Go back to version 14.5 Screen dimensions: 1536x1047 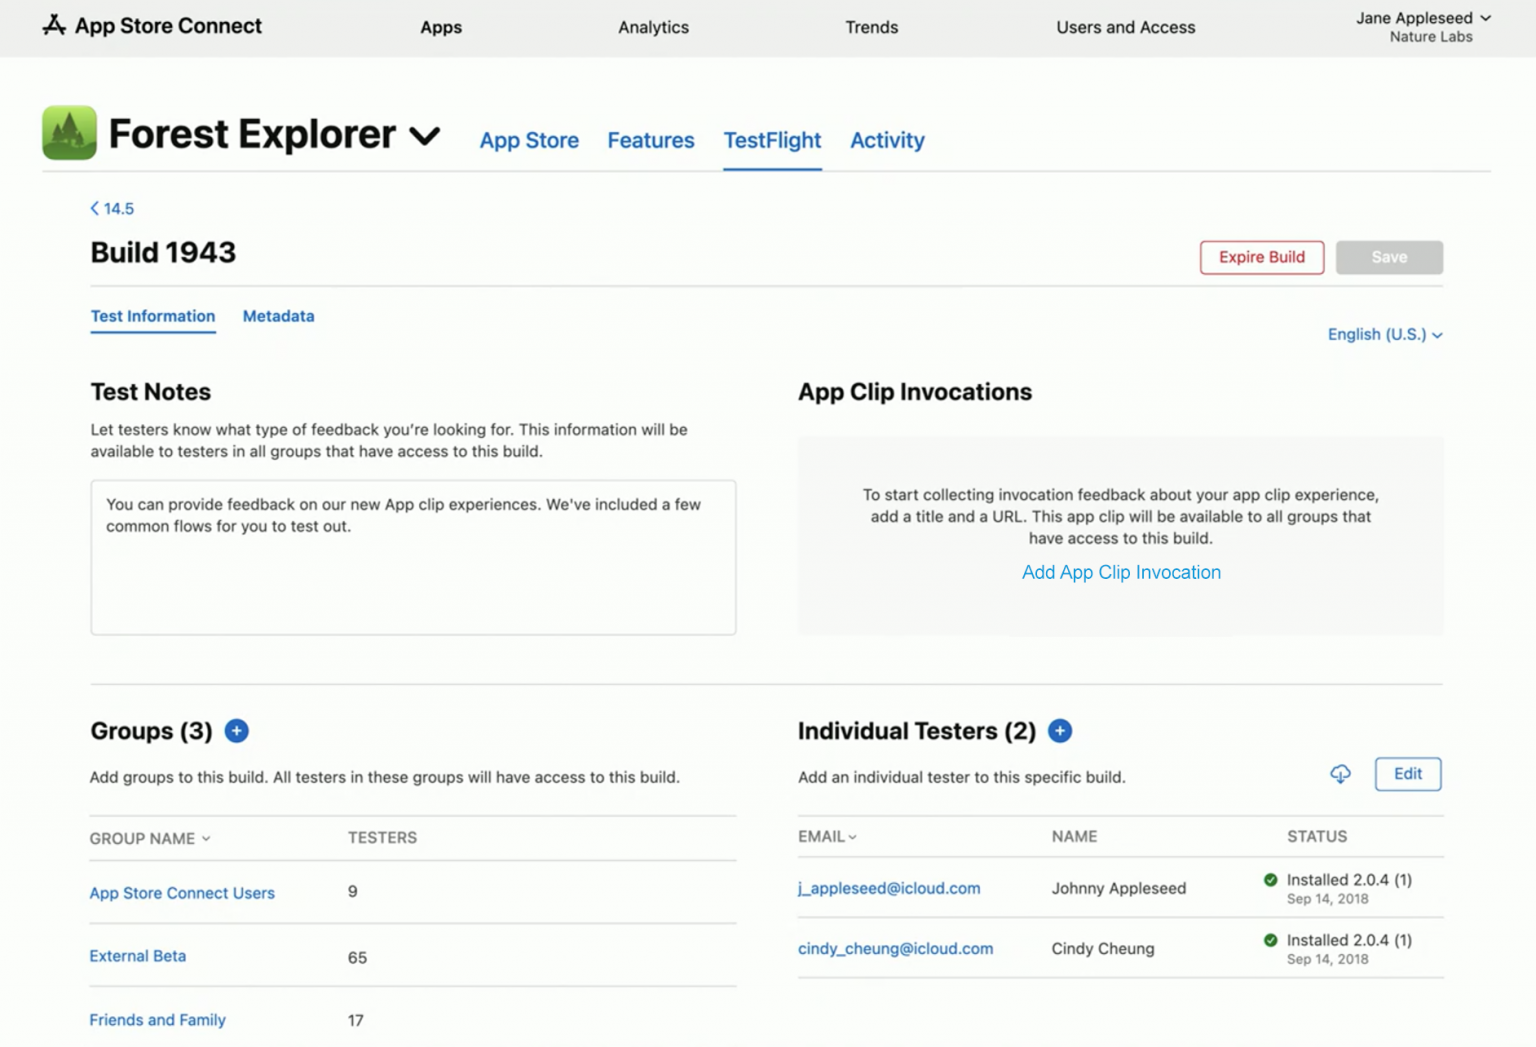[x=112, y=208]
